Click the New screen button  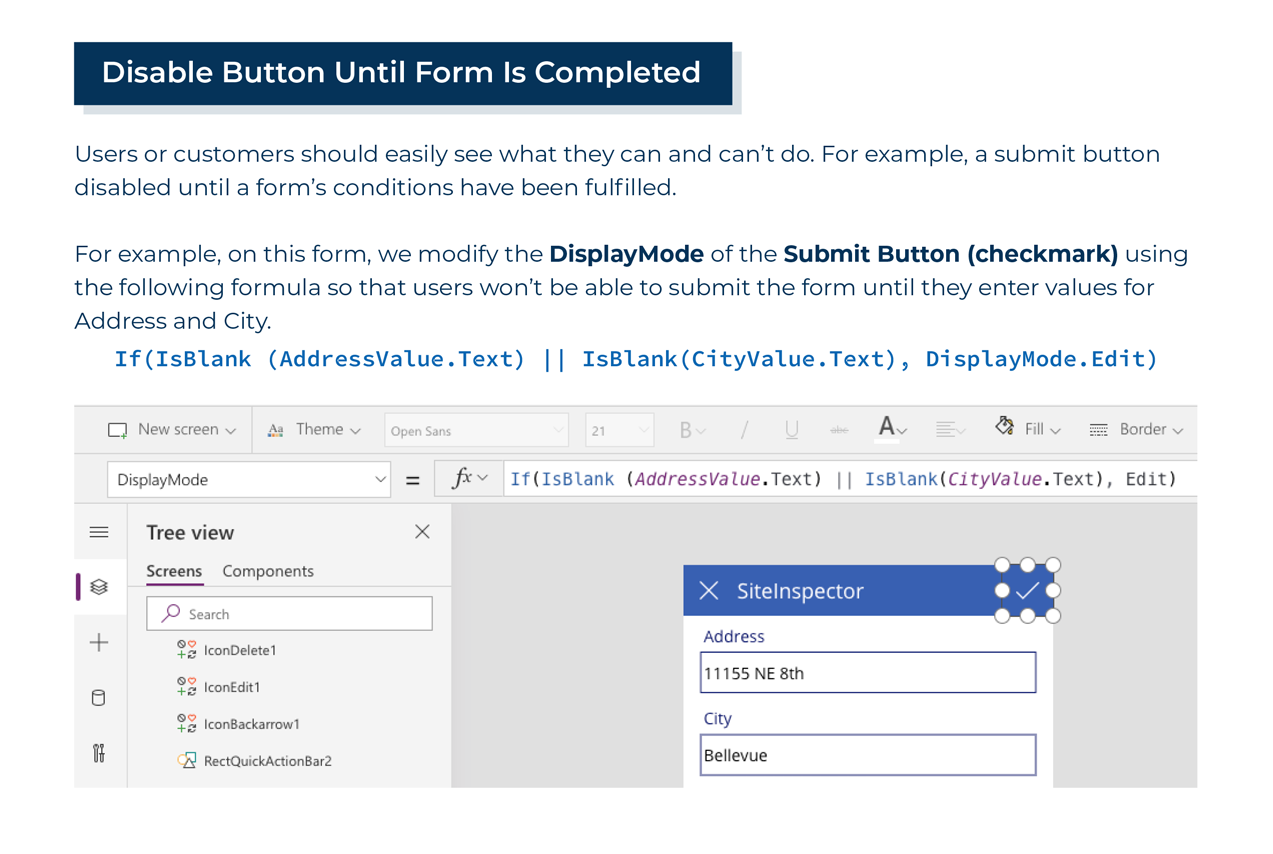[x=172, y=430]
